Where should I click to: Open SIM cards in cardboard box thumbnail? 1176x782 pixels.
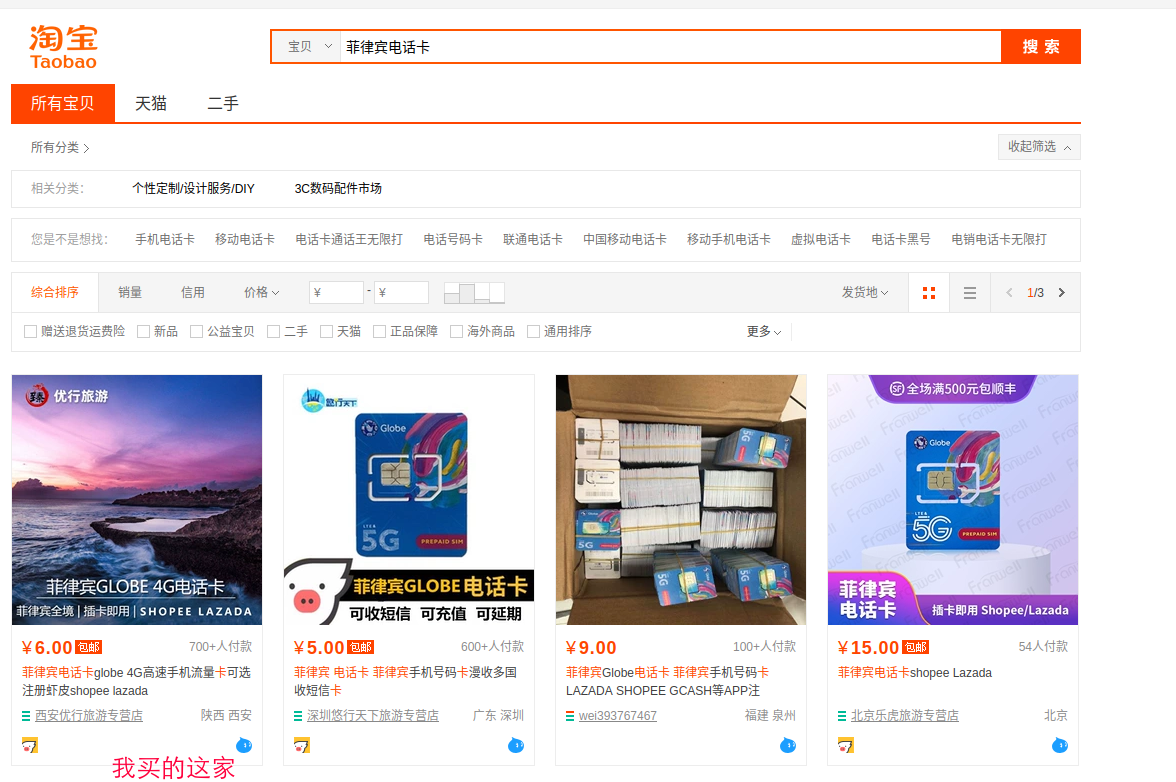681,499
